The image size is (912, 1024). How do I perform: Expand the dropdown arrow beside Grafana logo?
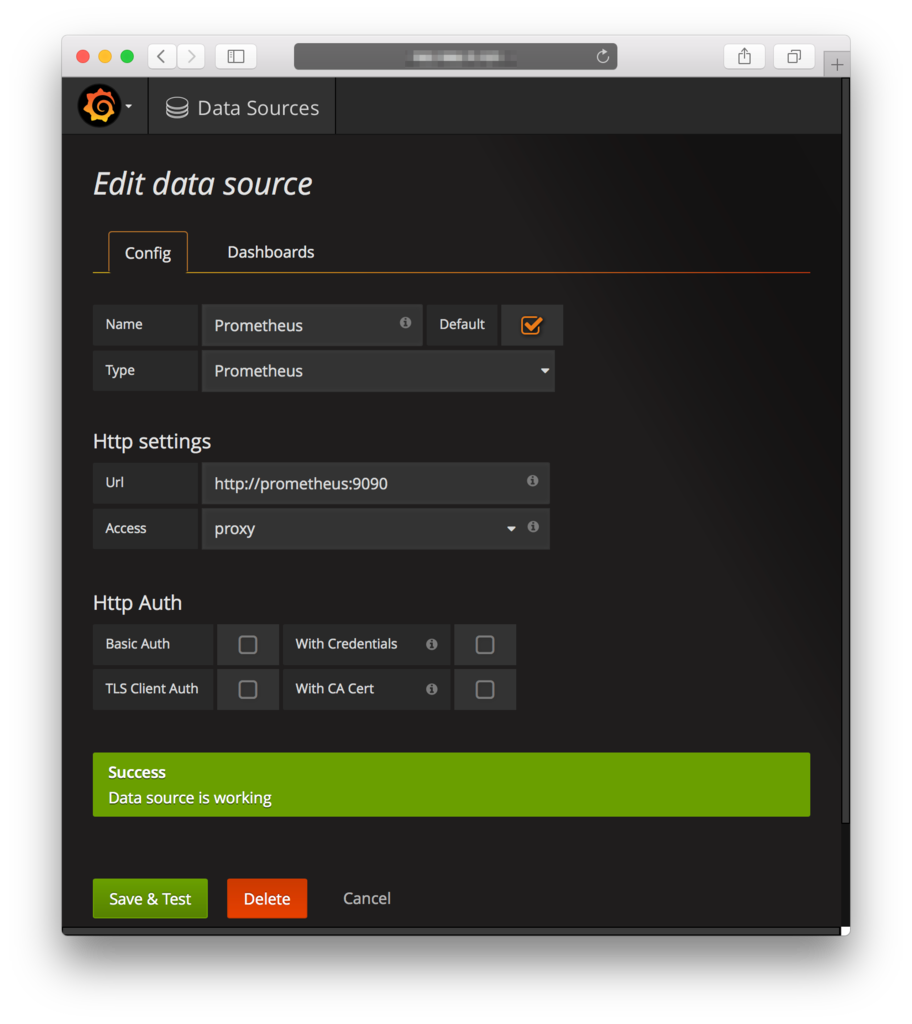click(129, 106)
